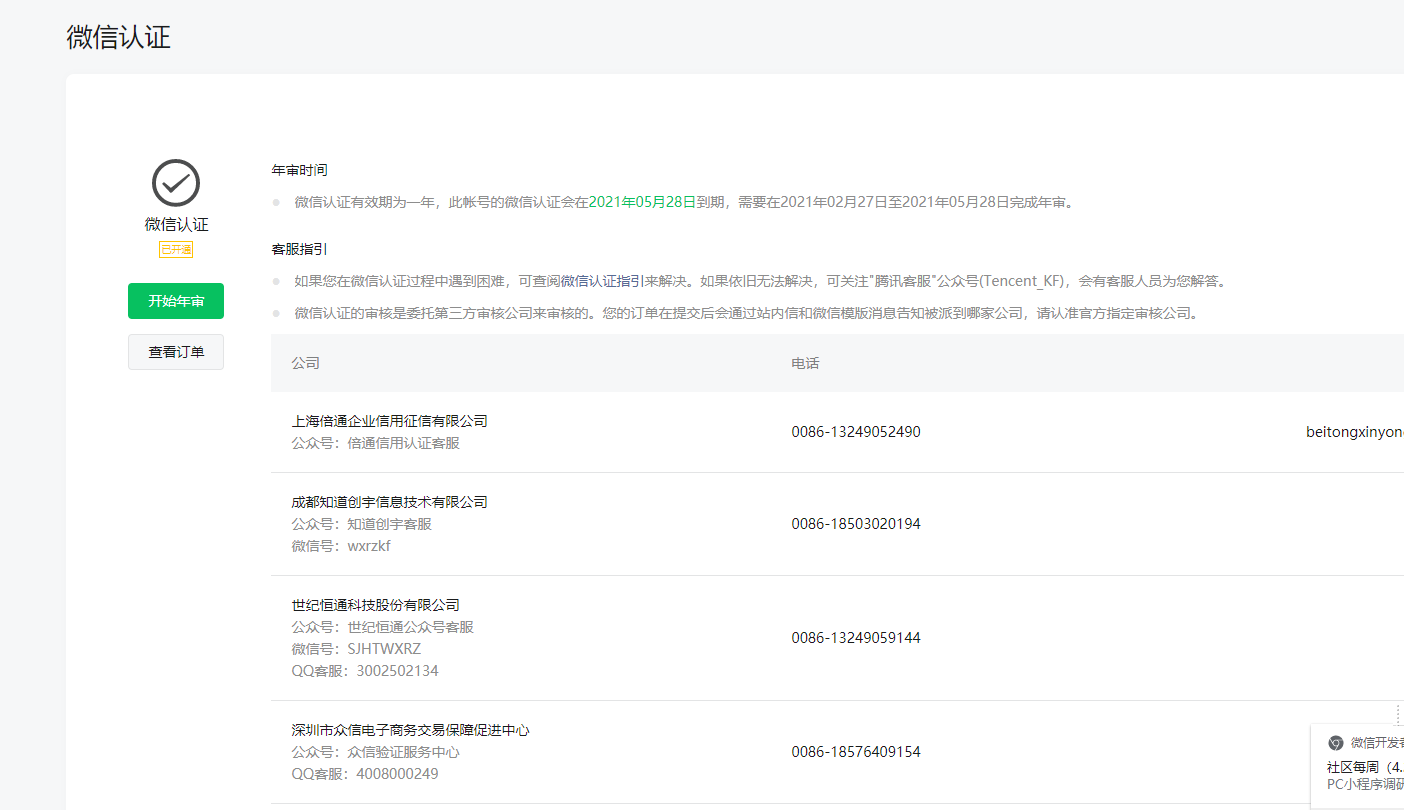Click phone number 0086-18503020194
Viewport: 1404px width, 810px height.
[856, 524]
